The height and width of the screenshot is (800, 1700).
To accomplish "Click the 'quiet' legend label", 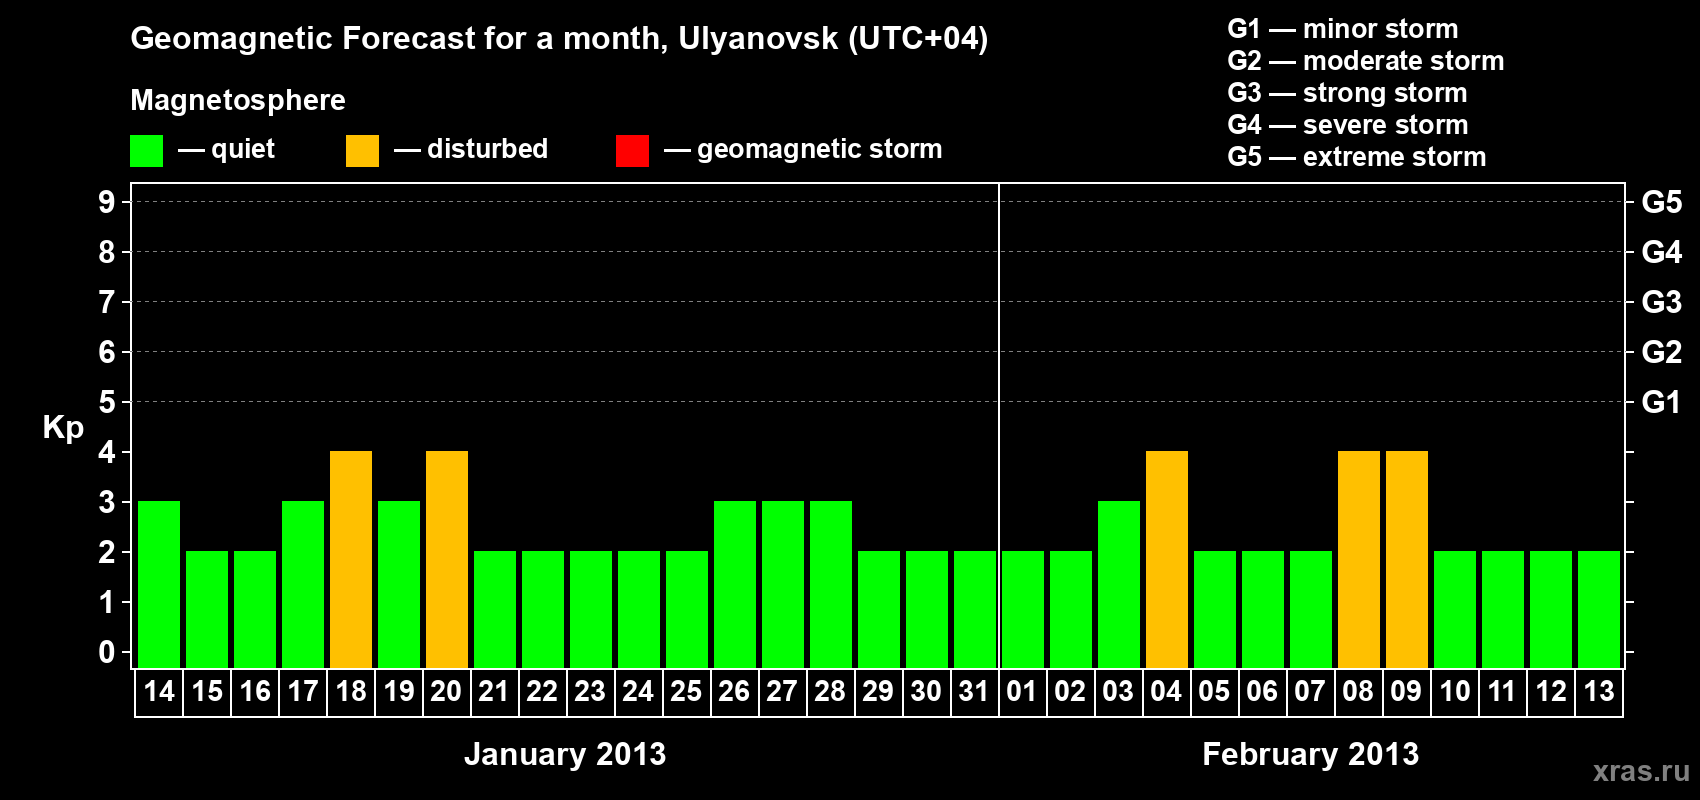I will (x=243, y=150).
